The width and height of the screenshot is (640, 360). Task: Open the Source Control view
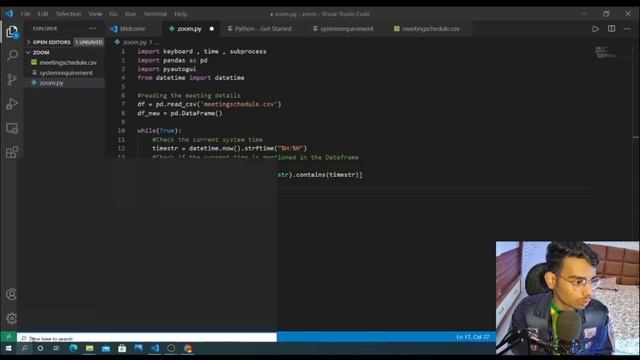pos(12,80)
